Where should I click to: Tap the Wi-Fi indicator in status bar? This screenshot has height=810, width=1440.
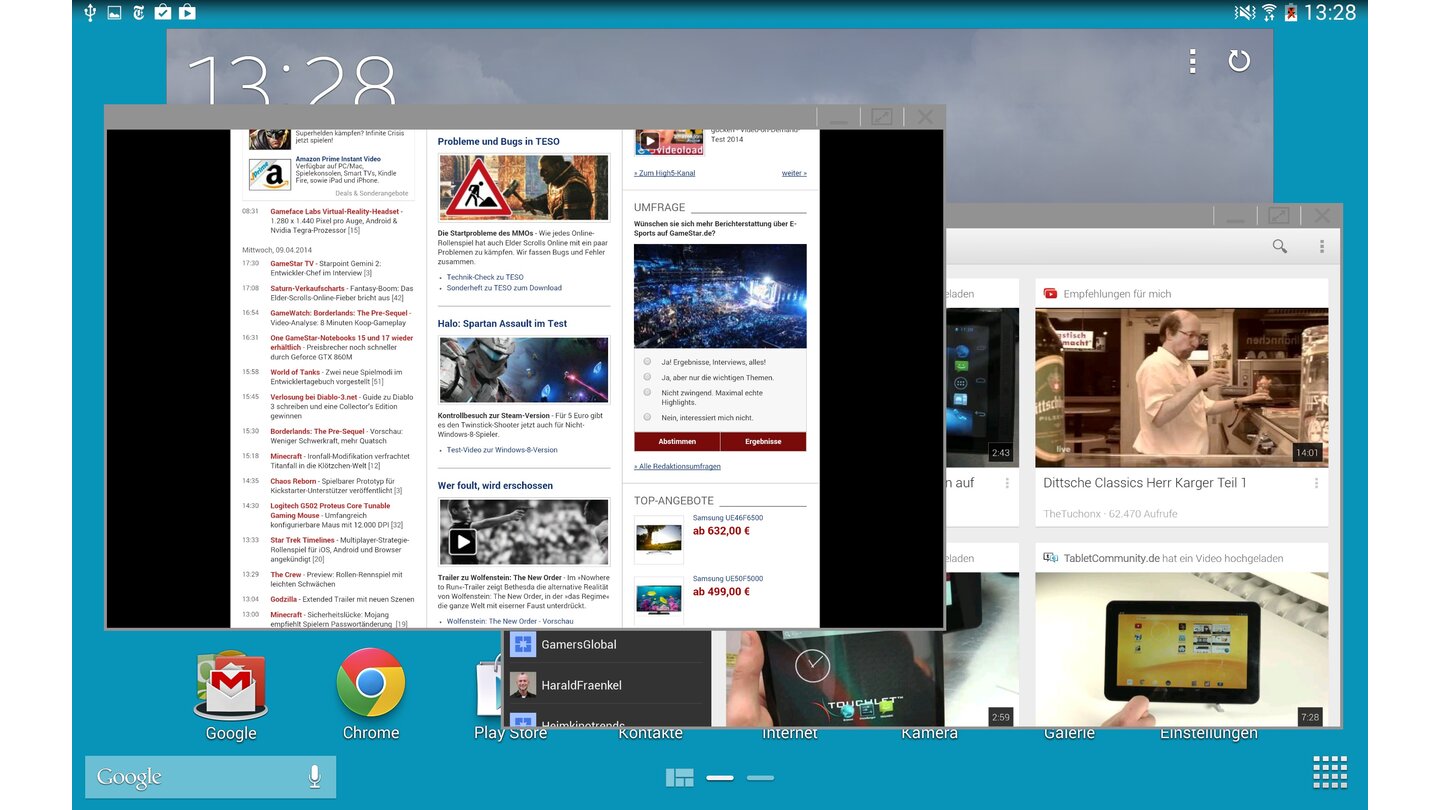click(x=1269, y=12)
